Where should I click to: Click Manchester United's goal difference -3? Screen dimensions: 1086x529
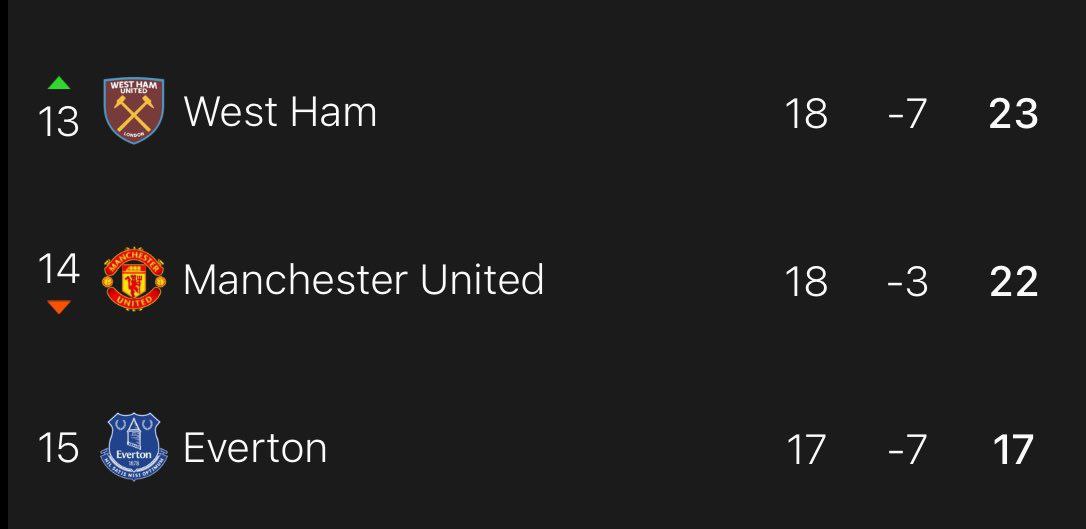pyautogui.click(x=907, y=282)
